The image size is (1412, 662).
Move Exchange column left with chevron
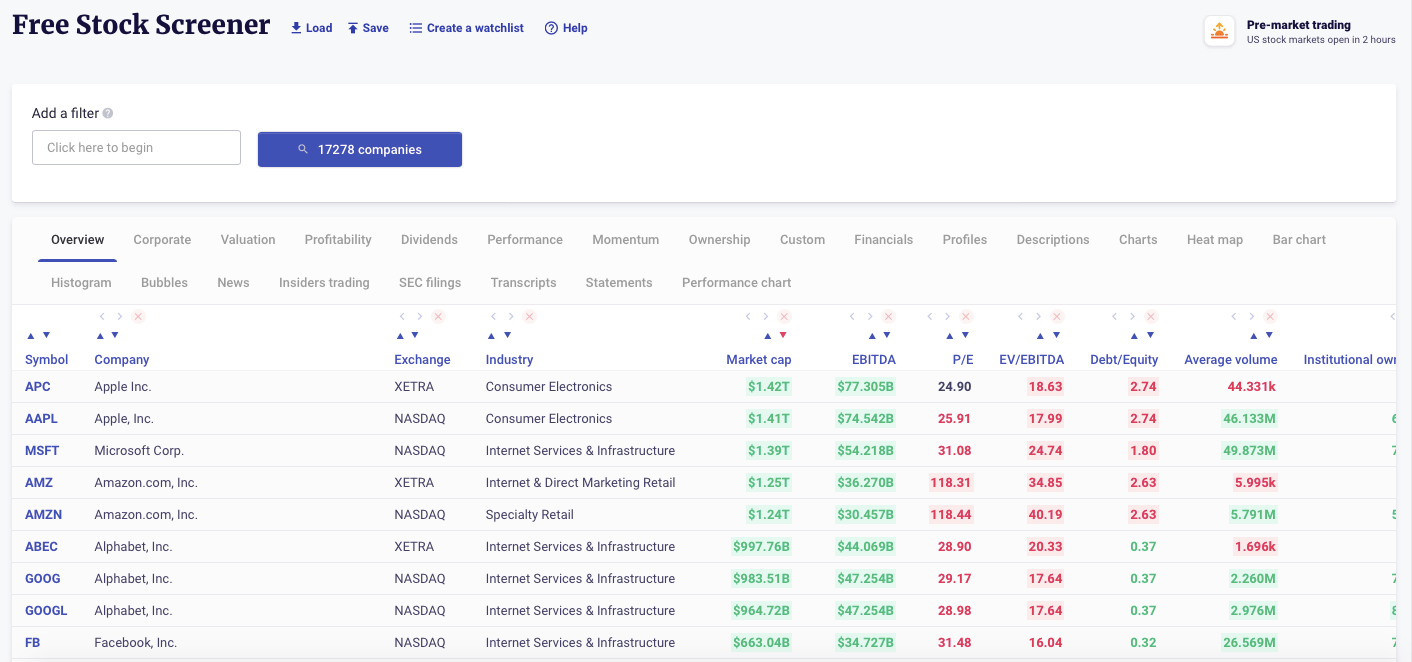coord(400,316)
